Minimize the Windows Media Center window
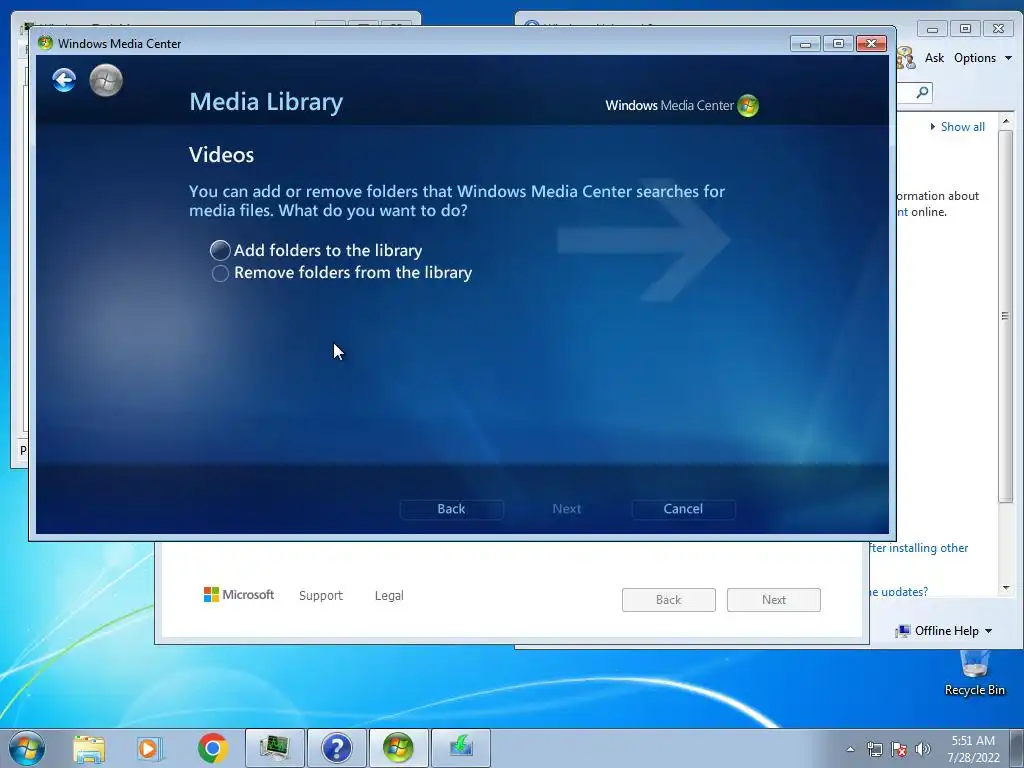The height and width of the screenshot is (768, 1024). [x=805, y=44]
